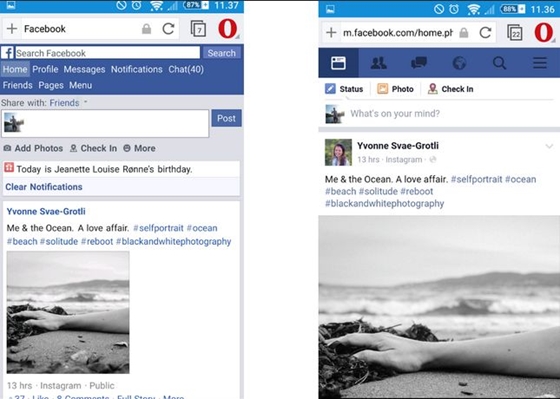
Task: Open Yvonne Svae-Grotli name on left post
Action: pyautogui.click(x=46, y=211)
